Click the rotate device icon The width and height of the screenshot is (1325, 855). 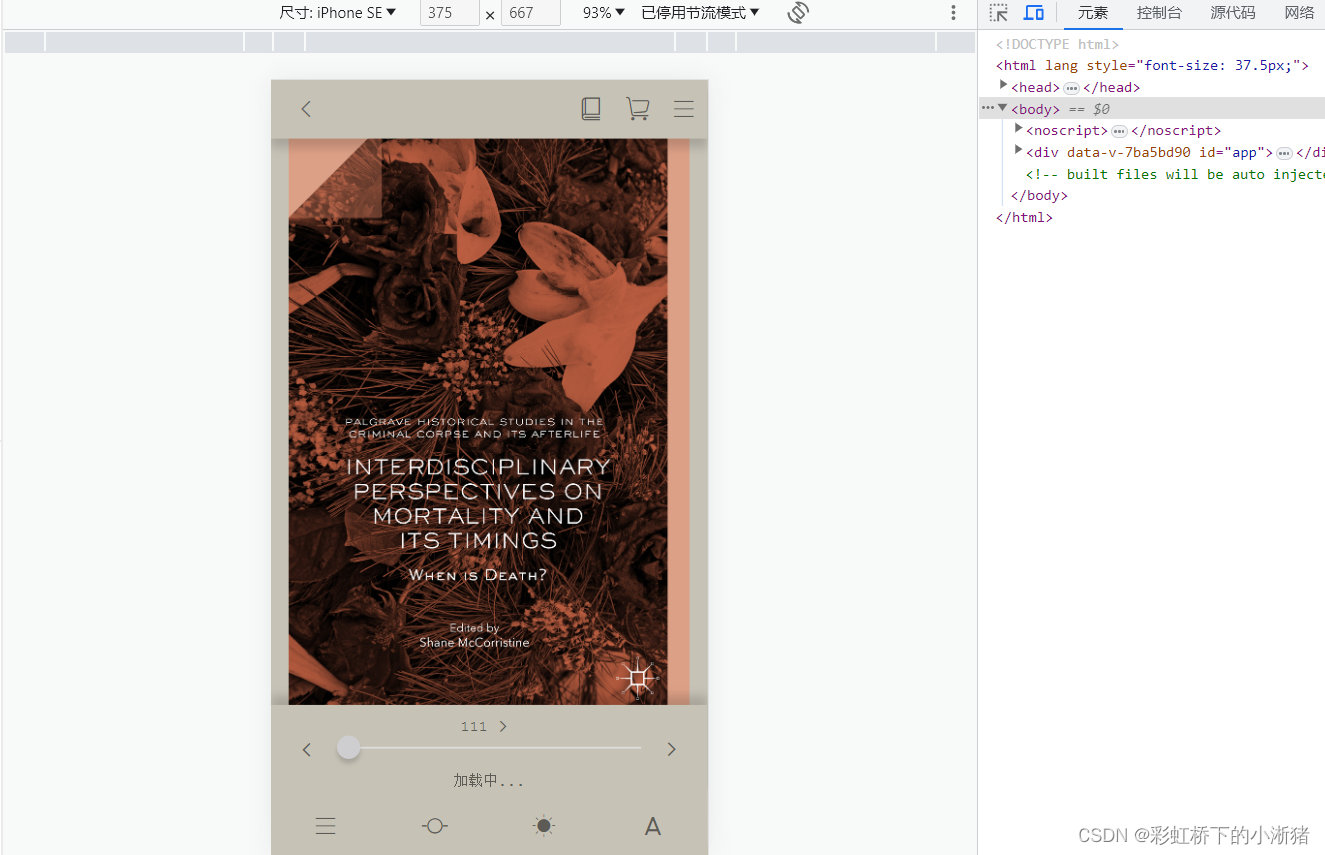tap(797, 13)
